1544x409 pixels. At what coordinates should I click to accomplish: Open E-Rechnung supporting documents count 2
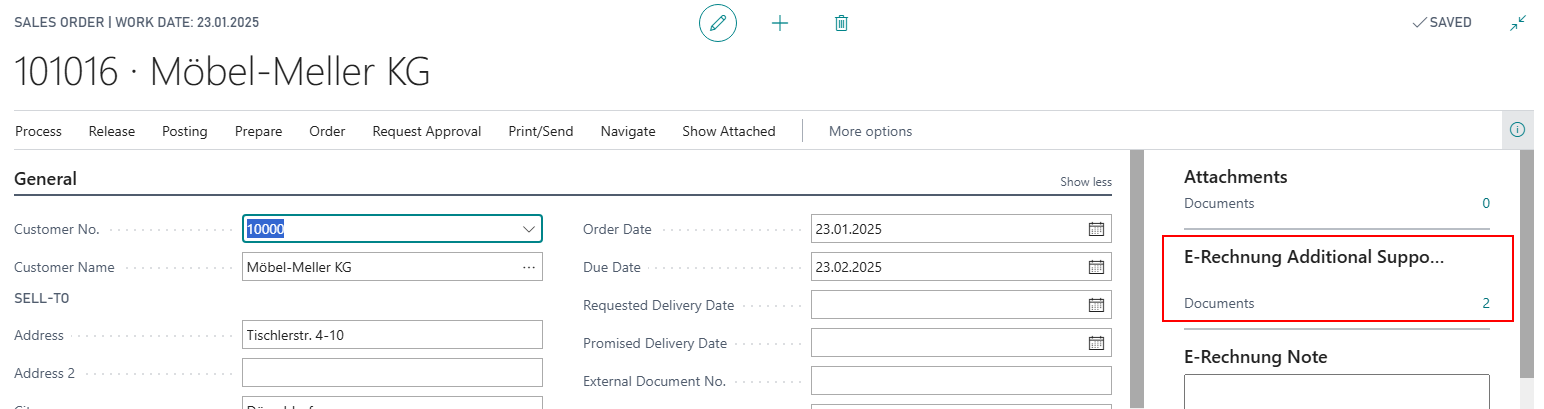[x=1485, y=303]
